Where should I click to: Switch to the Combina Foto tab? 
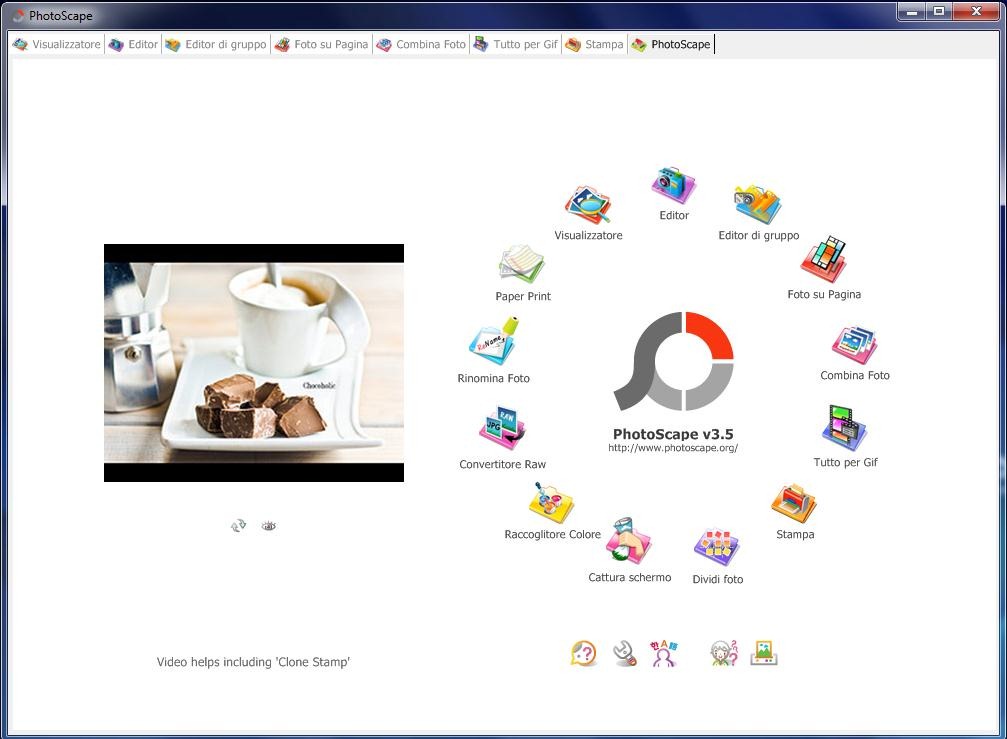click(421, 44)
